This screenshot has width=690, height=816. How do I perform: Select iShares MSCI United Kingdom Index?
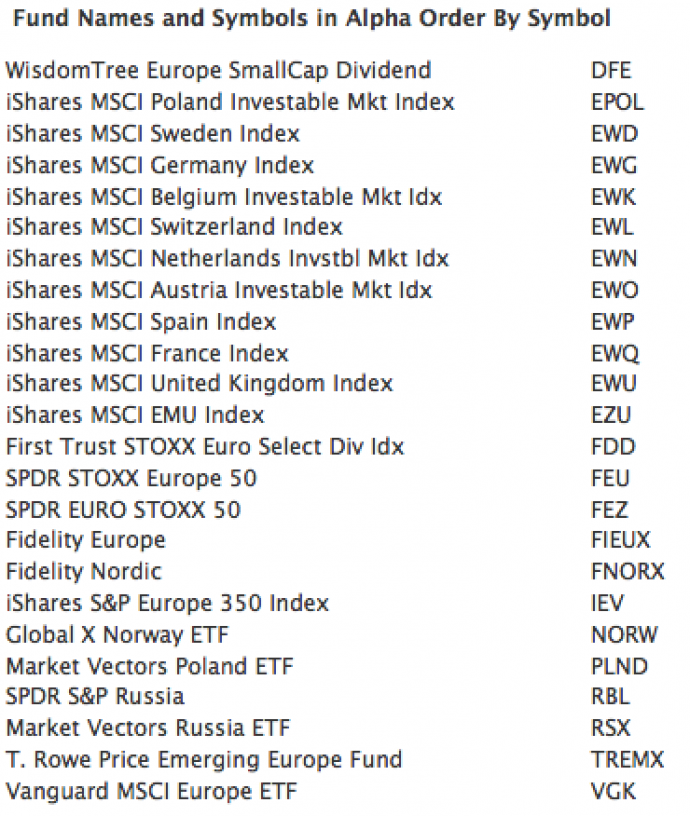point(199,384)
